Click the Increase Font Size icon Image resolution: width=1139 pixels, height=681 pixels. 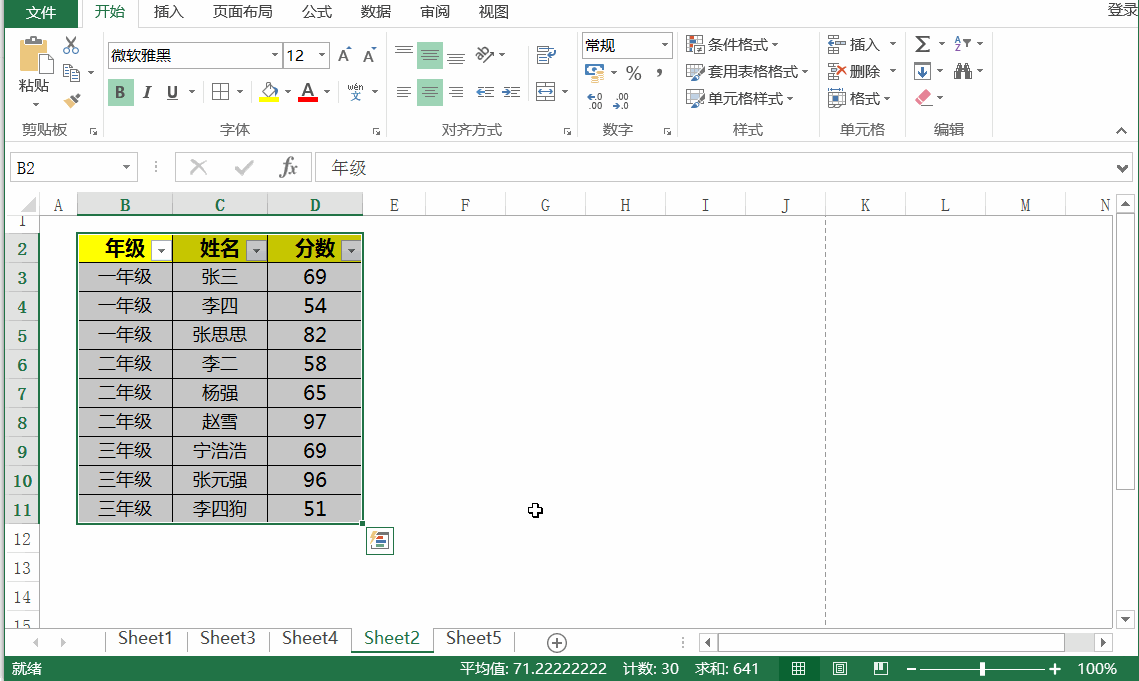point(345,55)
